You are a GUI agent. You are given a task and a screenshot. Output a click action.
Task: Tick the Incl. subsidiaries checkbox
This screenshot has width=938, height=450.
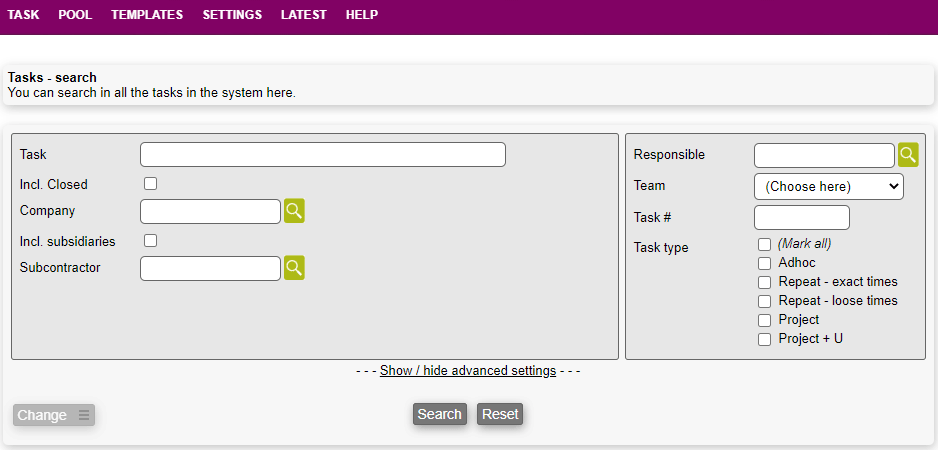(x=151, y=240)
